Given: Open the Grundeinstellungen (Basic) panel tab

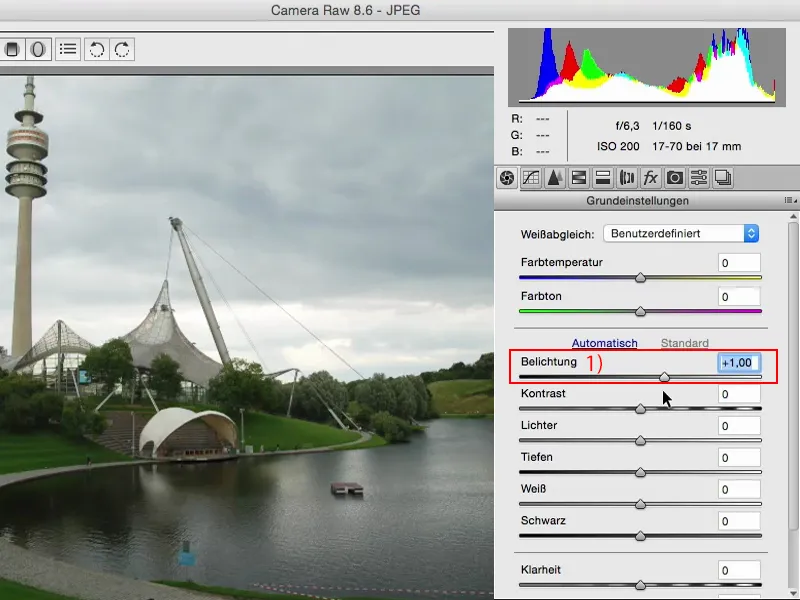Looking at the screenshot, I should pos(507,178).
